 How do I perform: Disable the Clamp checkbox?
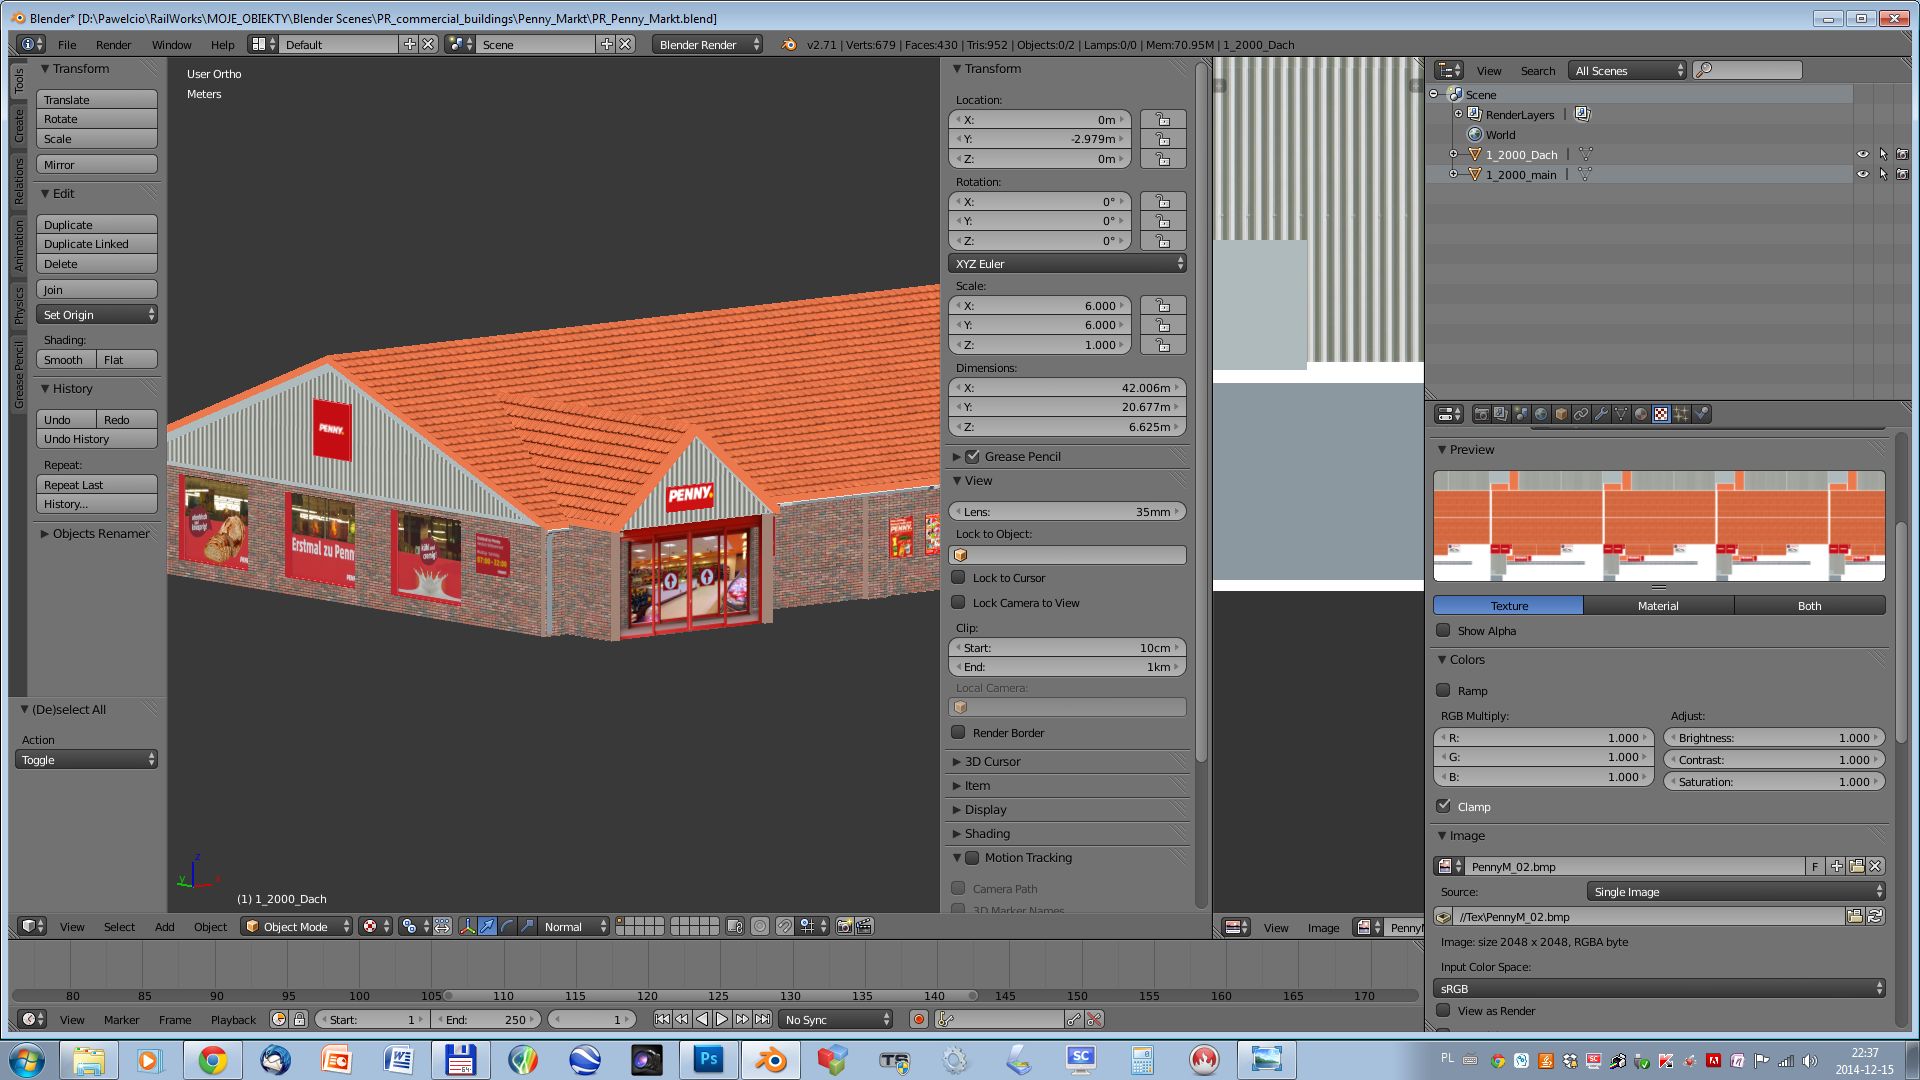point(1443,806)
